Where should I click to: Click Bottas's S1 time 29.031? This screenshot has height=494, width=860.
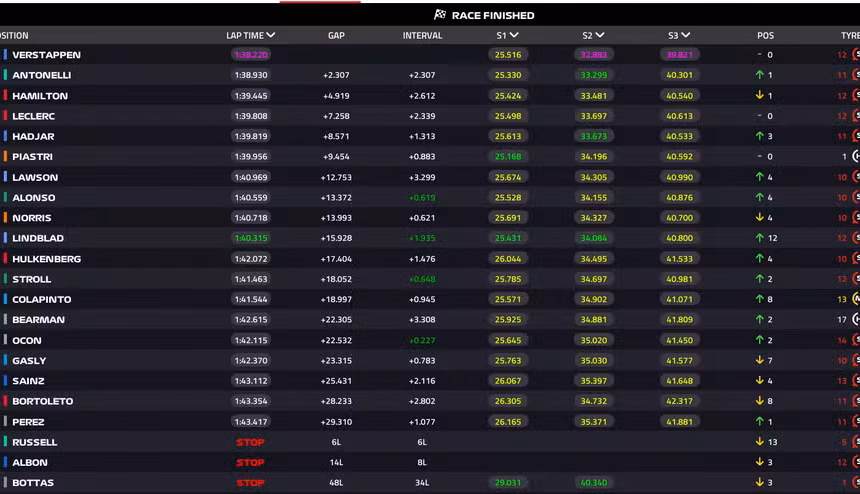pos(508,482)
